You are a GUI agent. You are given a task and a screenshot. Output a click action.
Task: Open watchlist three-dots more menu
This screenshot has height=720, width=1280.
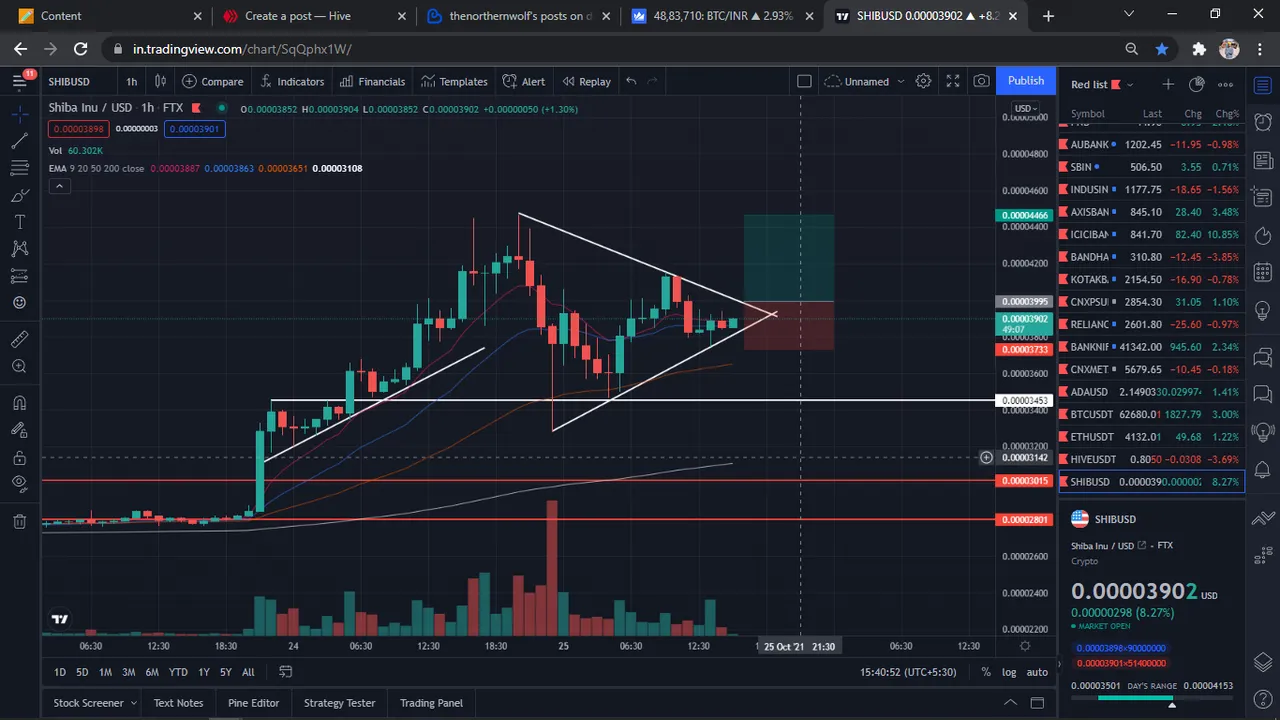[1226, 84]
